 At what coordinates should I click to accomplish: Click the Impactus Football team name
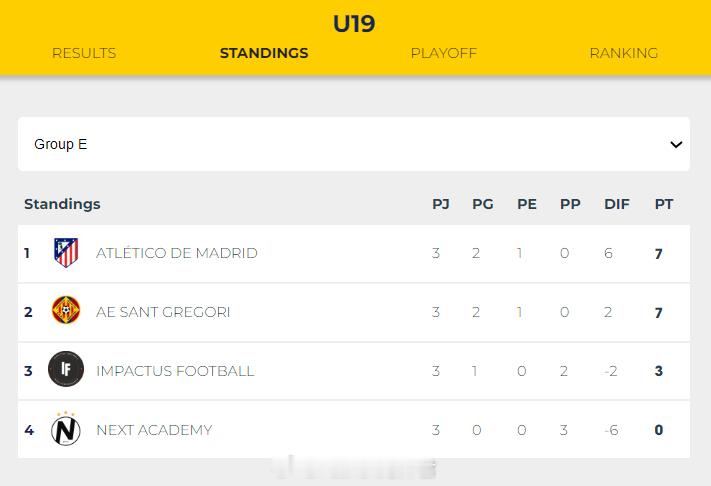tap(175, 371)
